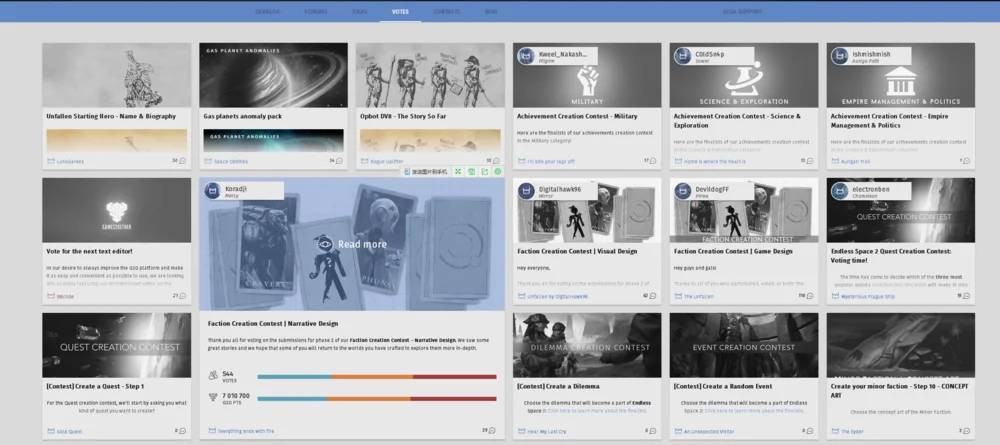1000x445 pixels.
Task: Click Koradji user avatar
Action: (212, 191)
